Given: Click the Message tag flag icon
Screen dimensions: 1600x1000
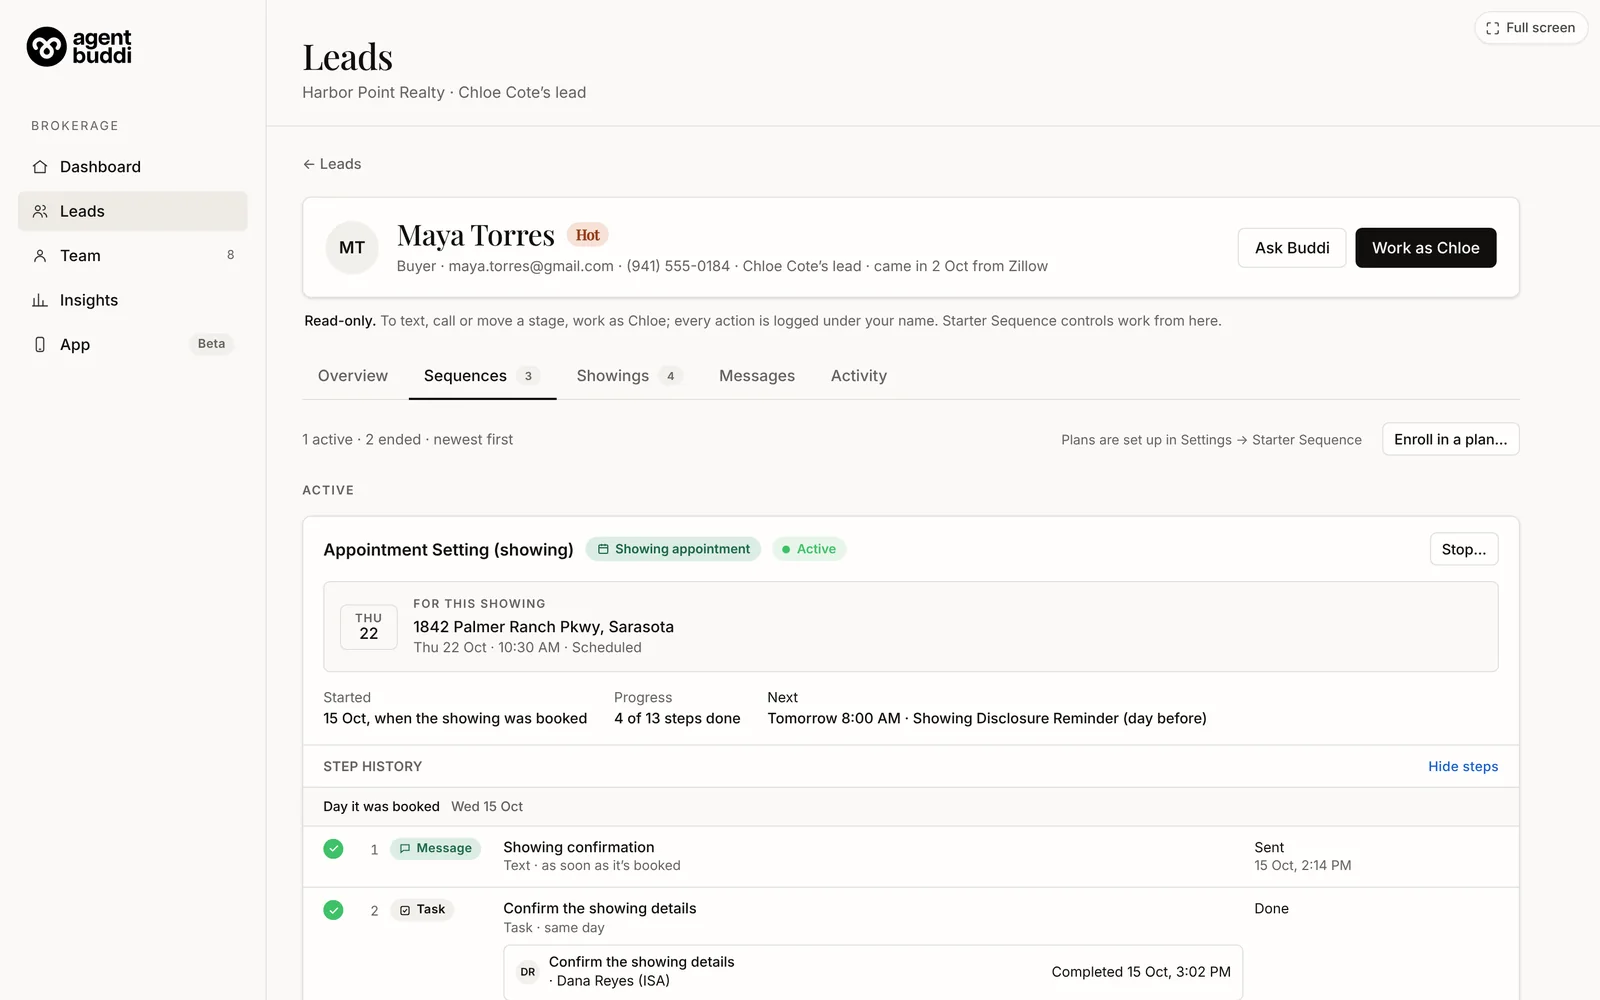Looking at the screenshot, I should (405, 849).
